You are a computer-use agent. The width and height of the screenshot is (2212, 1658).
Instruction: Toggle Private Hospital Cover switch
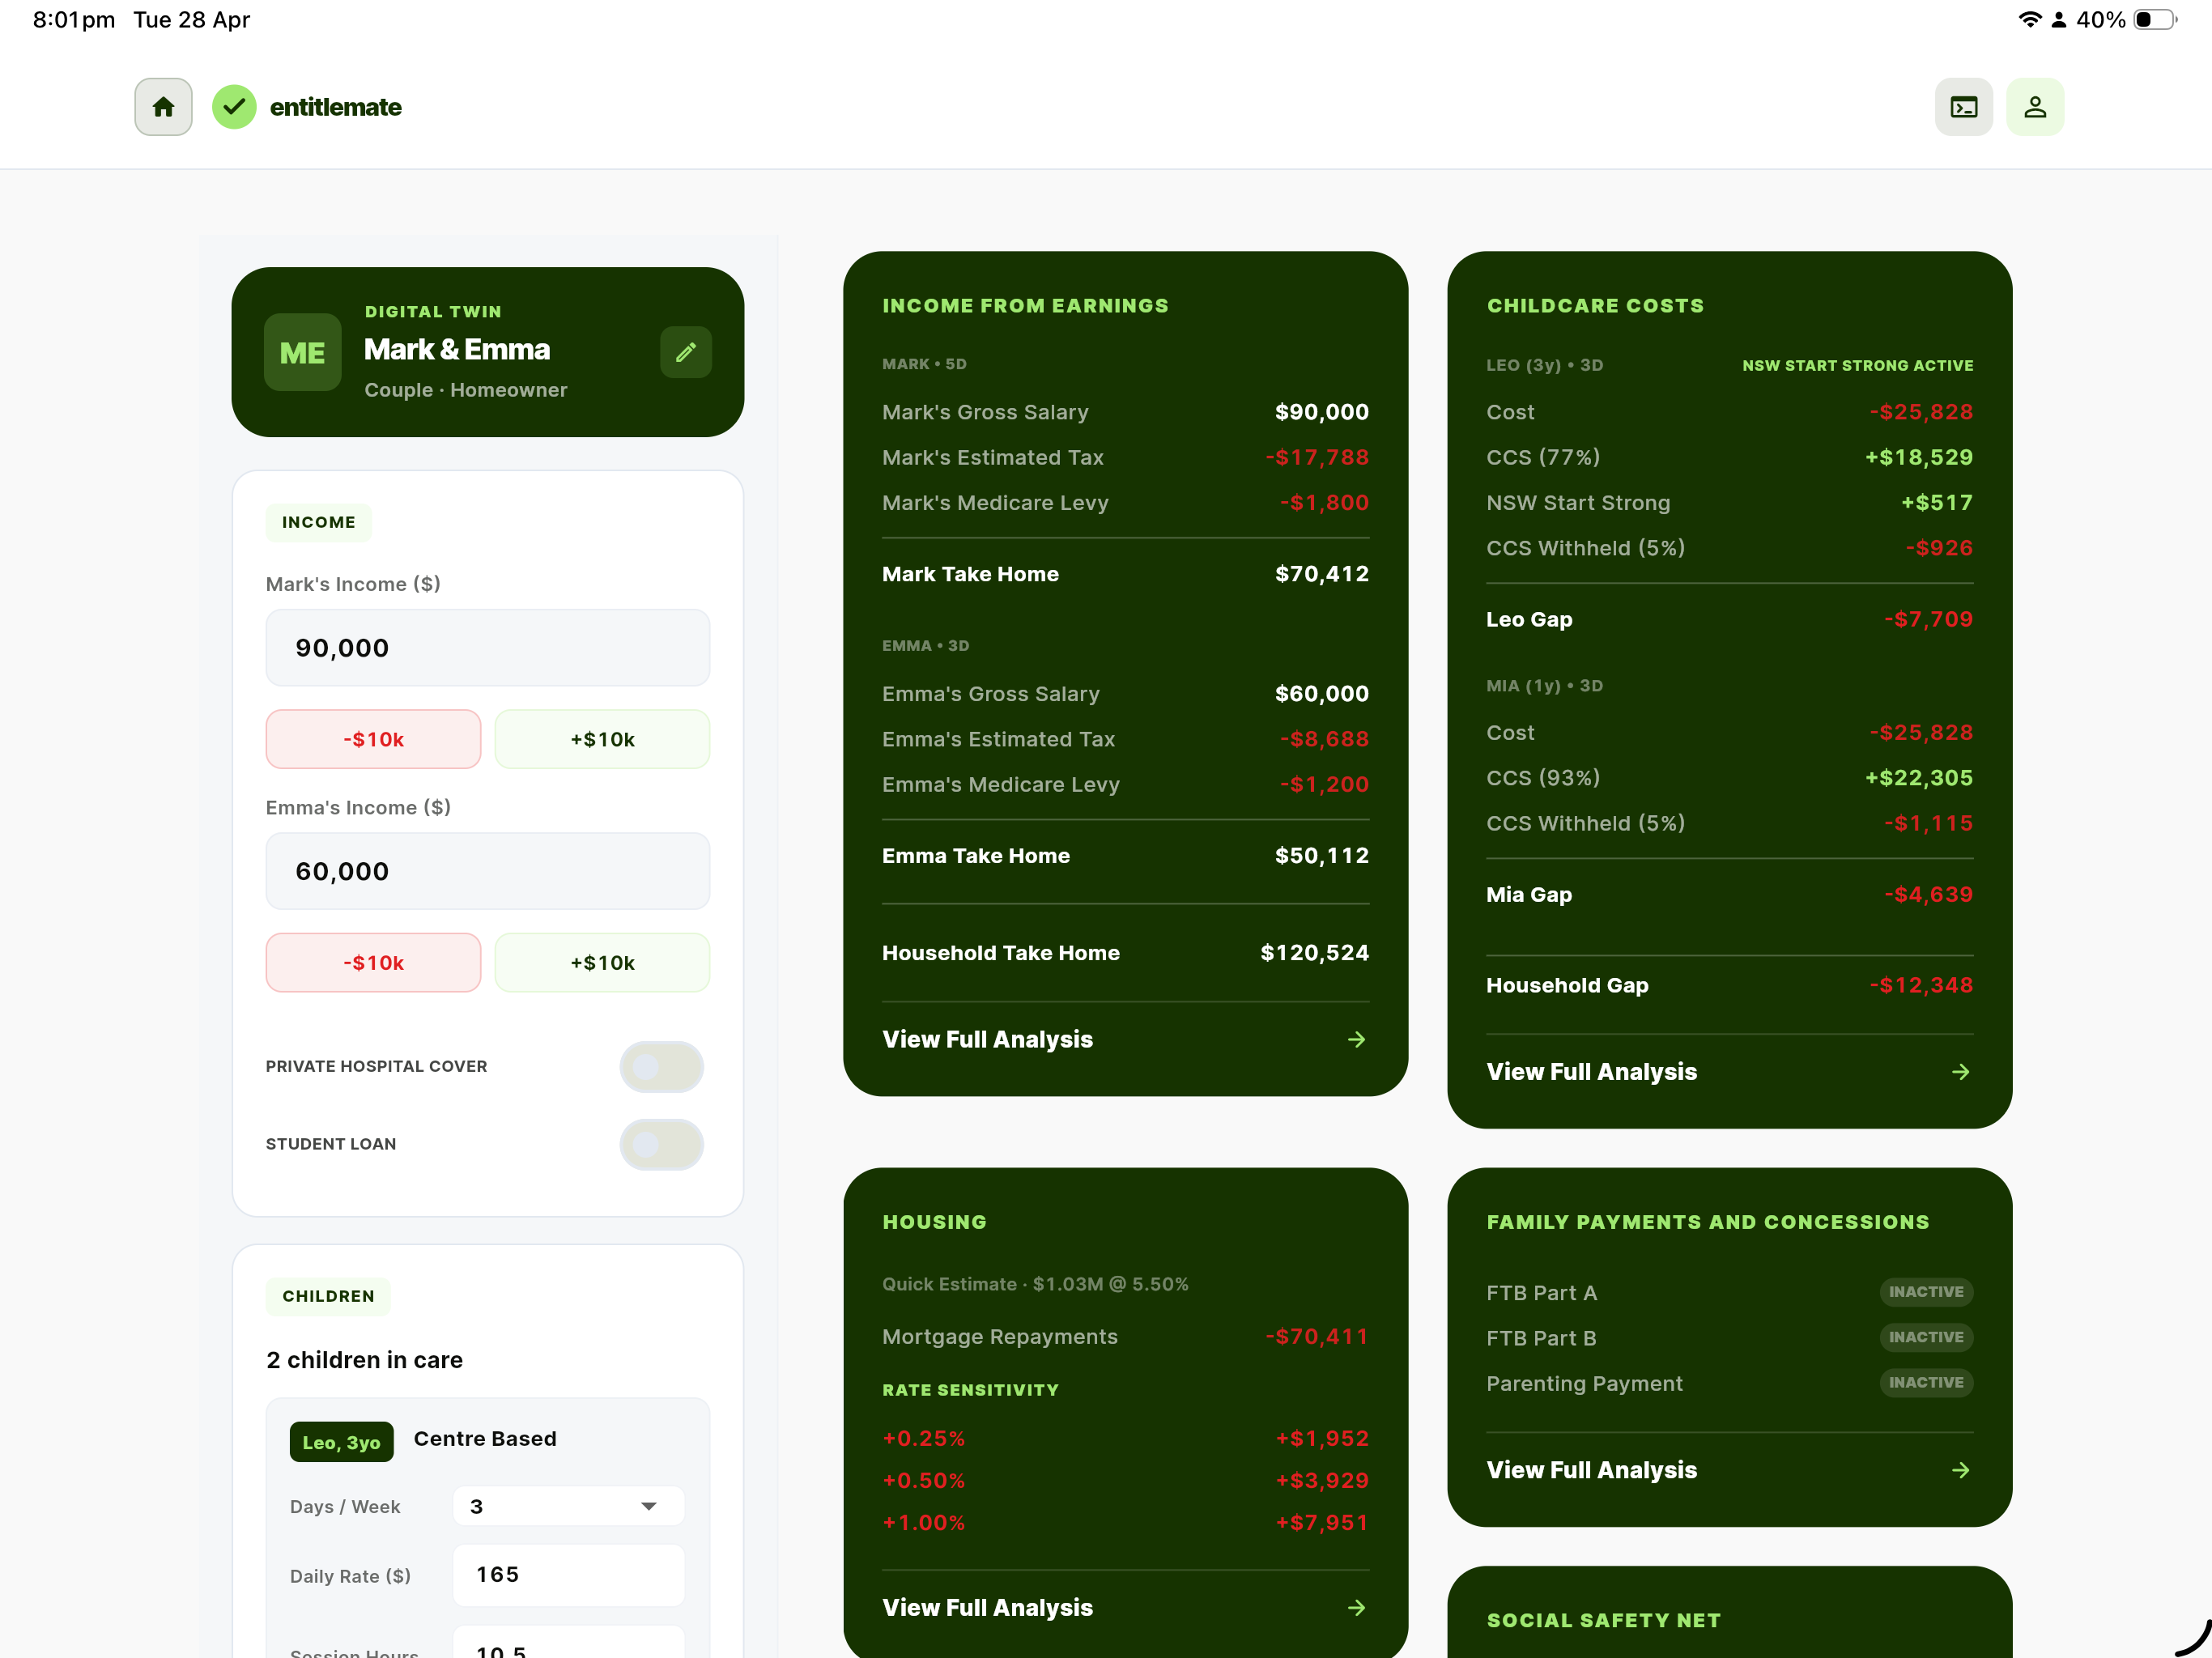(661, 1067)
